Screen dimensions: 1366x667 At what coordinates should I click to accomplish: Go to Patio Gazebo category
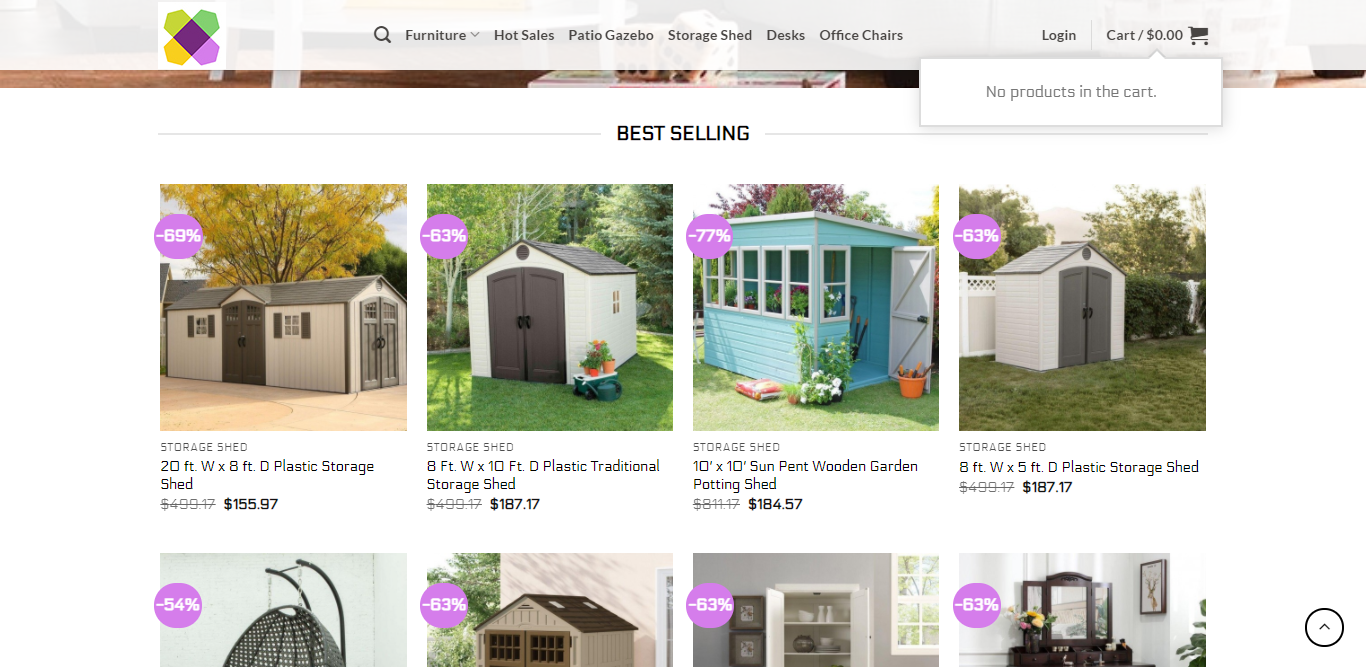coord(611,35)
